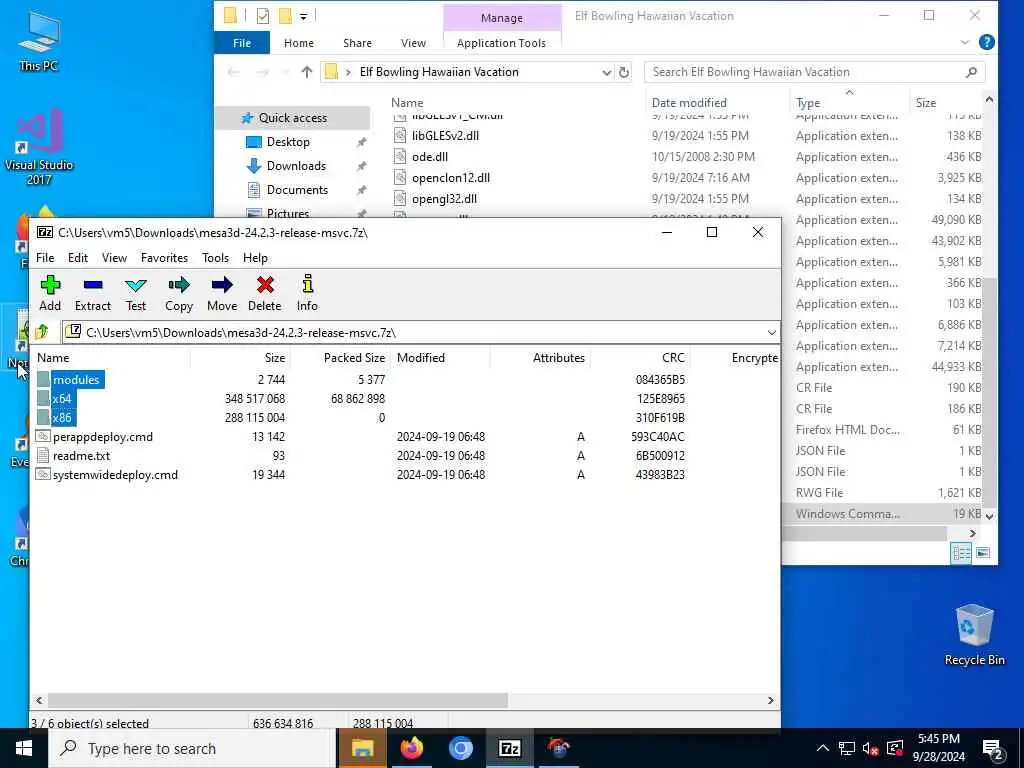Viewport: 1024px width, 768px height.
Task: Open Desktop in Explorer navigation pane
Action: (x=288, y=142)
